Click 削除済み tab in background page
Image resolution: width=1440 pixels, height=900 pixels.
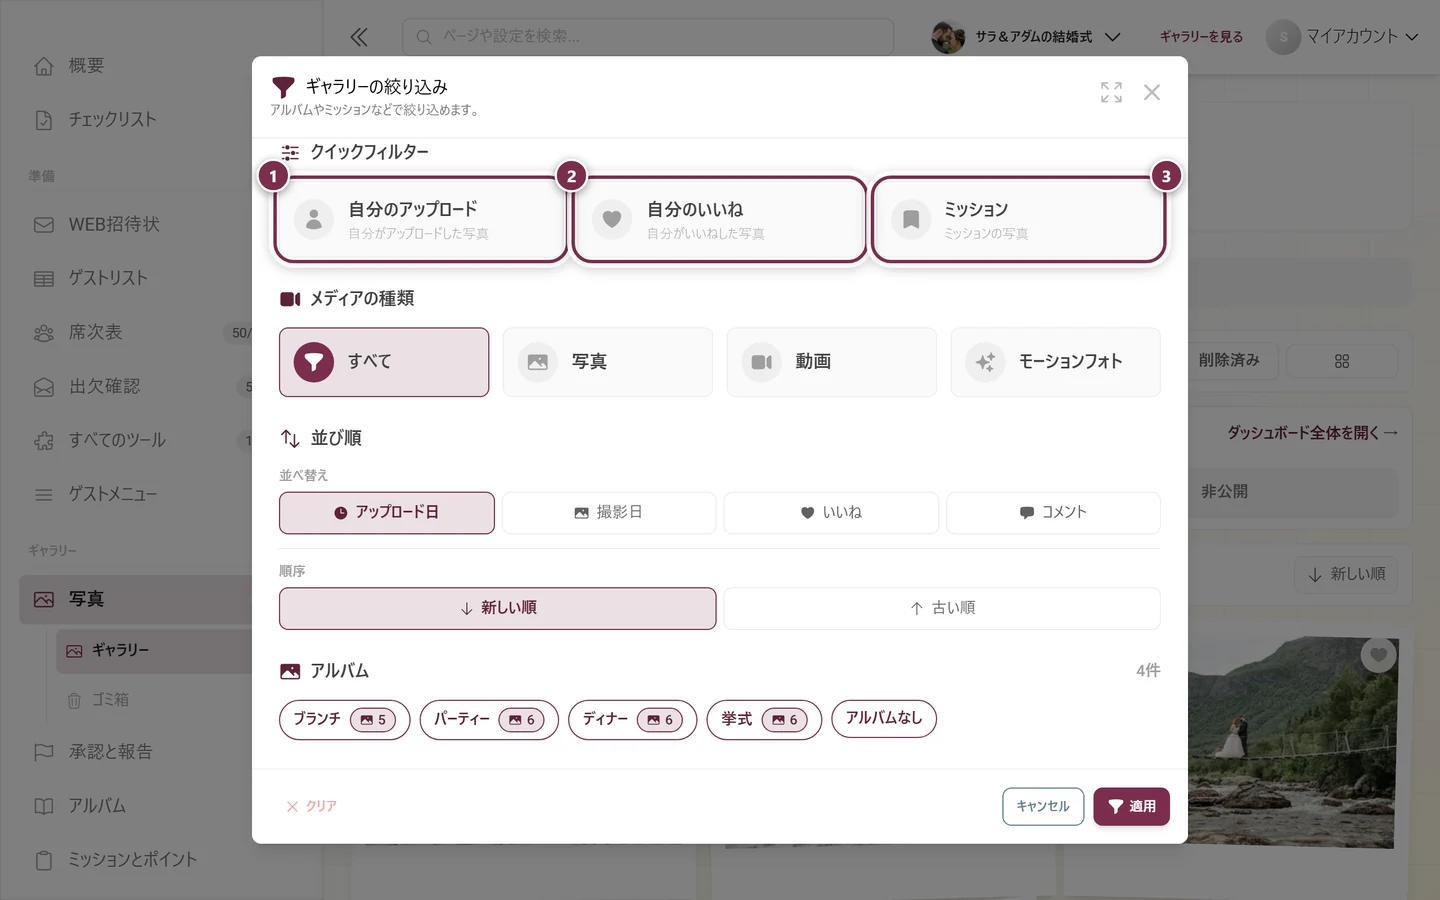pyautogui.click(x=1229, y=361)
